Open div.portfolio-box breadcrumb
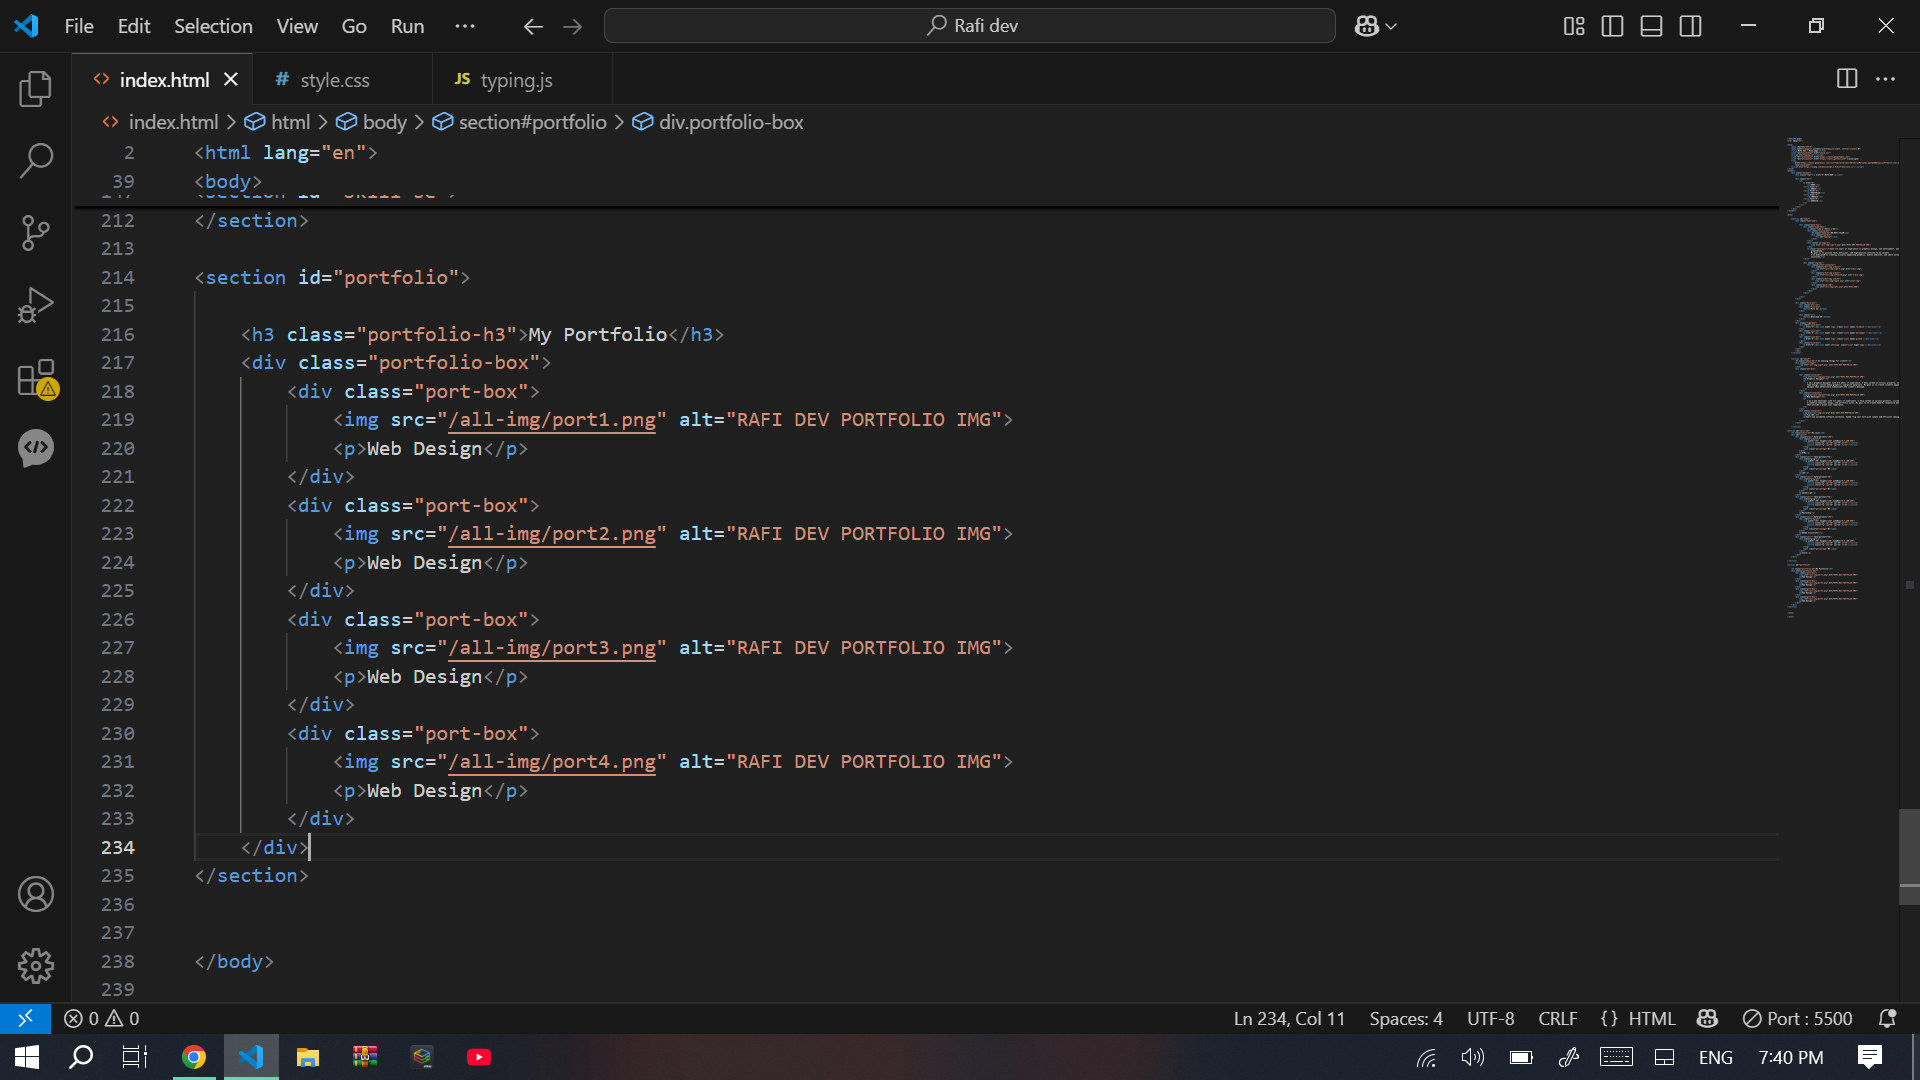The width and height of the screenshot is (1920, 1080). [718, 122]
